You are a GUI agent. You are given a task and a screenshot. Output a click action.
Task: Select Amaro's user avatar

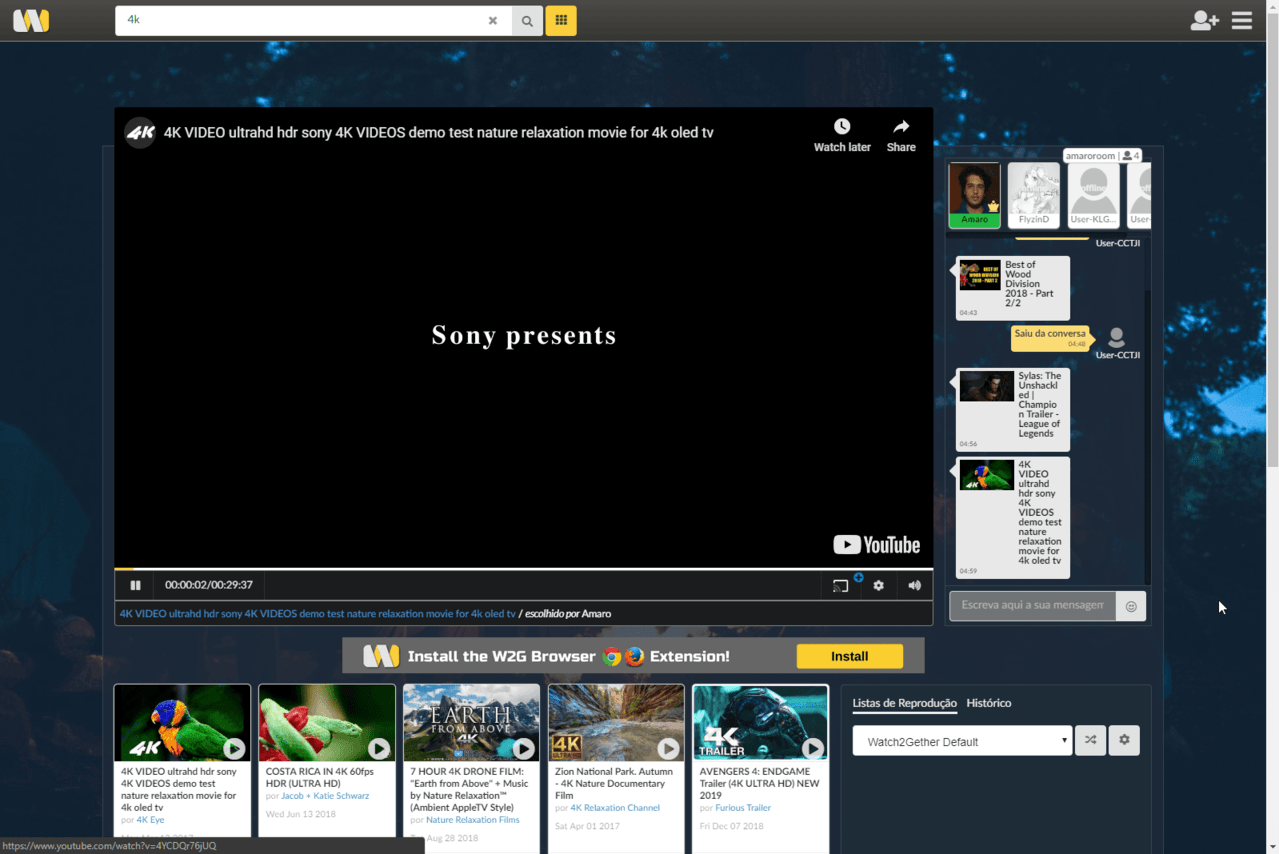[974, 196]
